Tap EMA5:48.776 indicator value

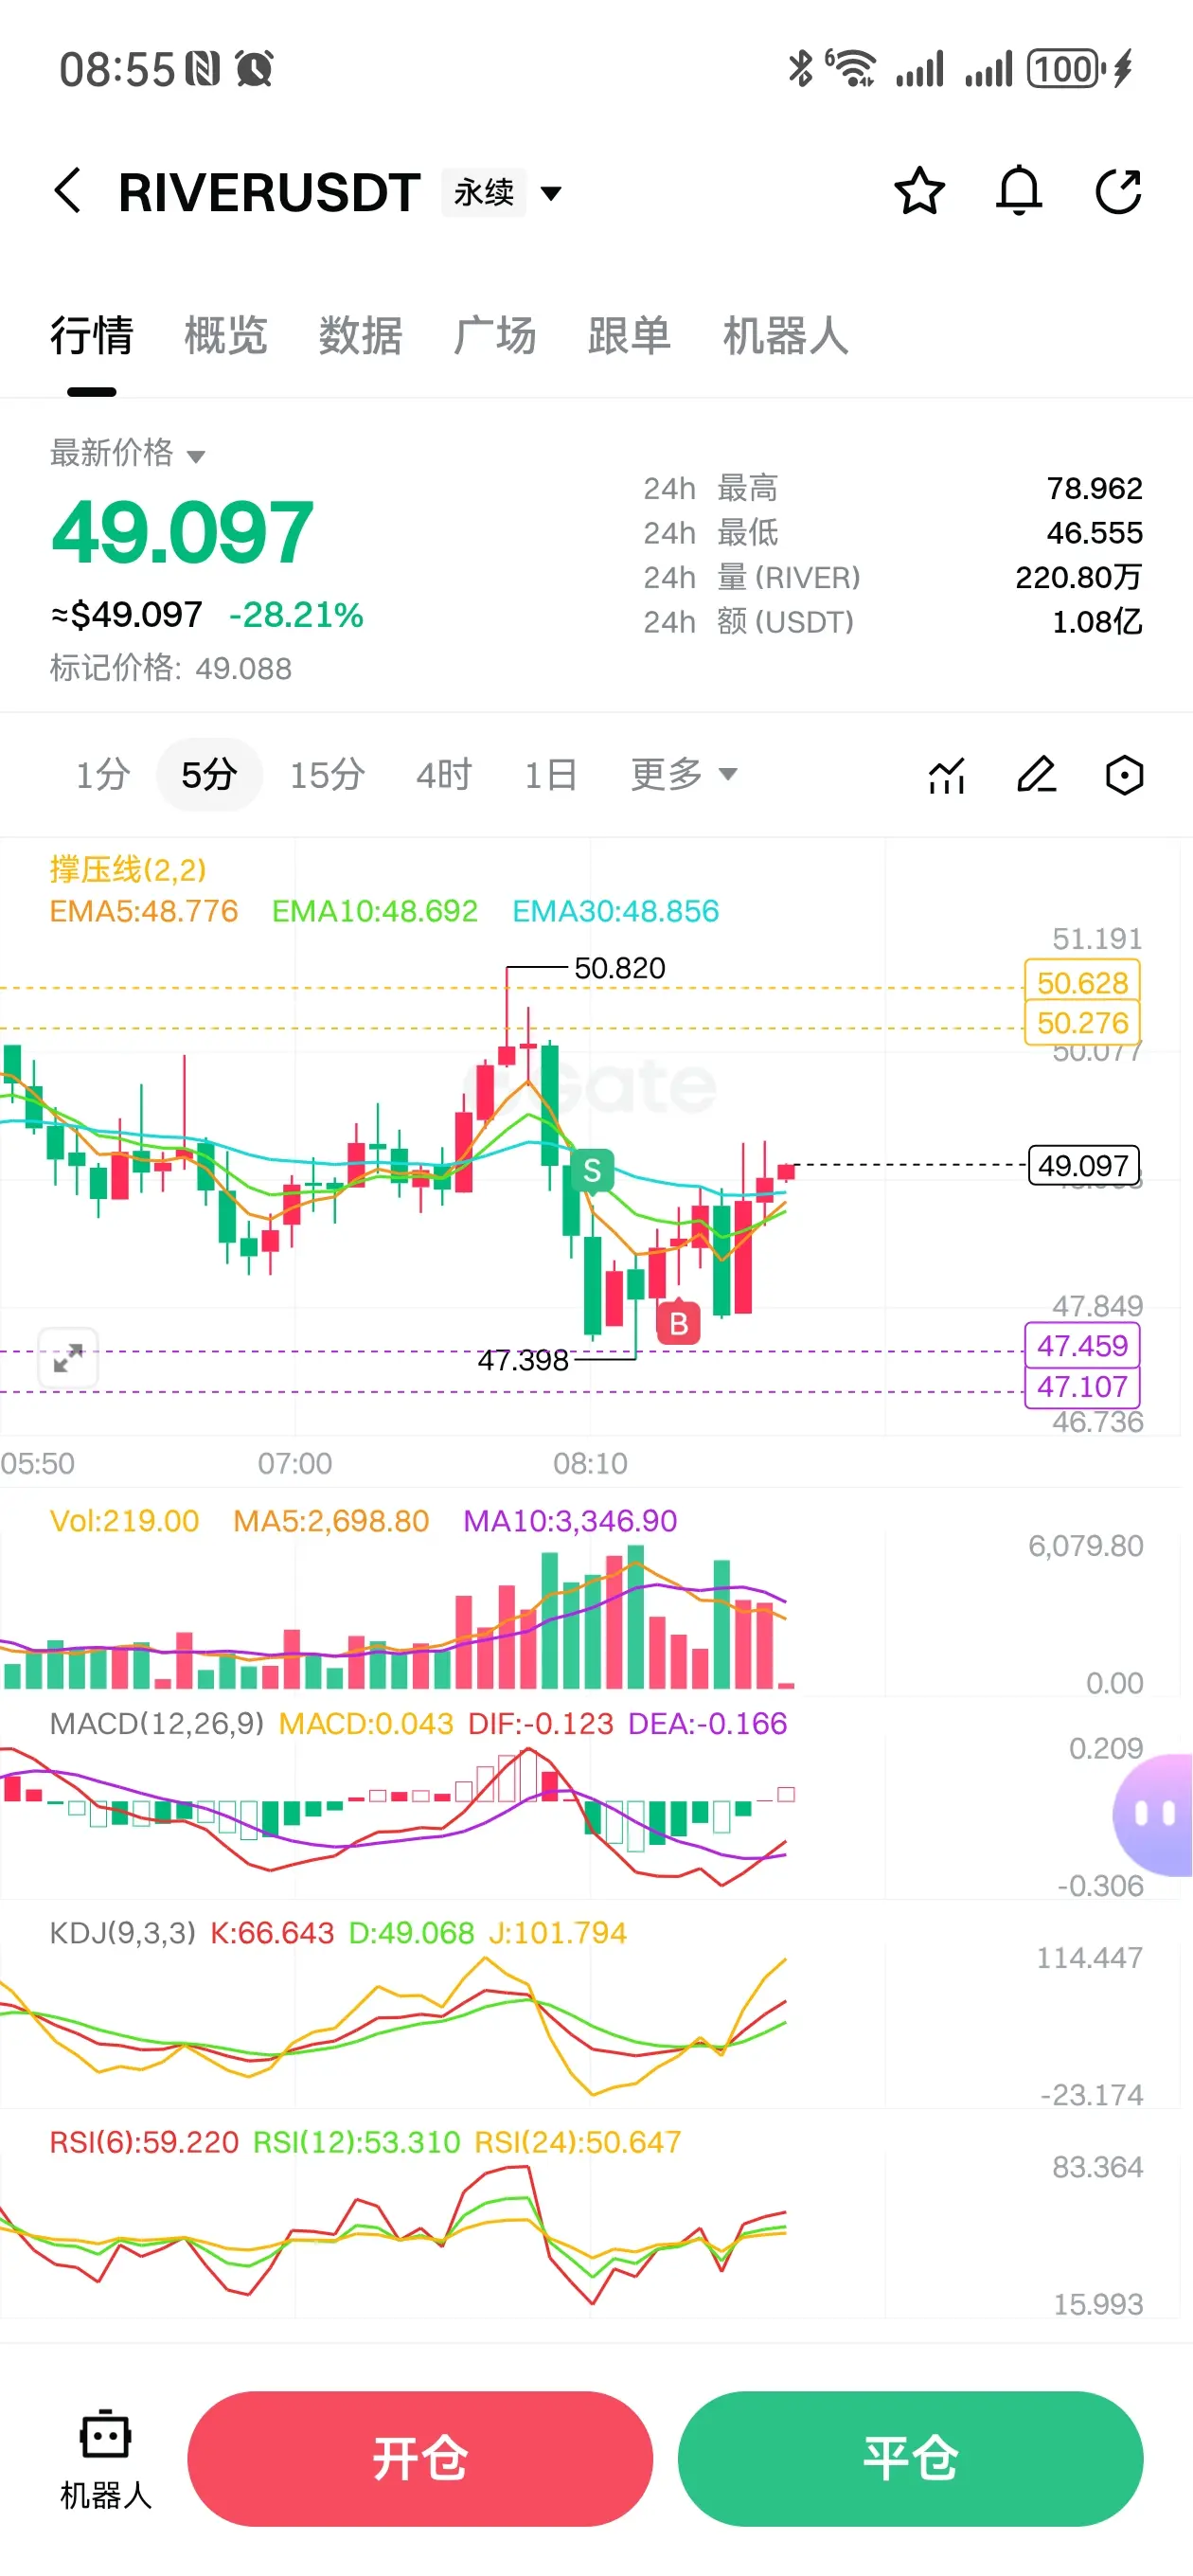(x=144, y=911)
